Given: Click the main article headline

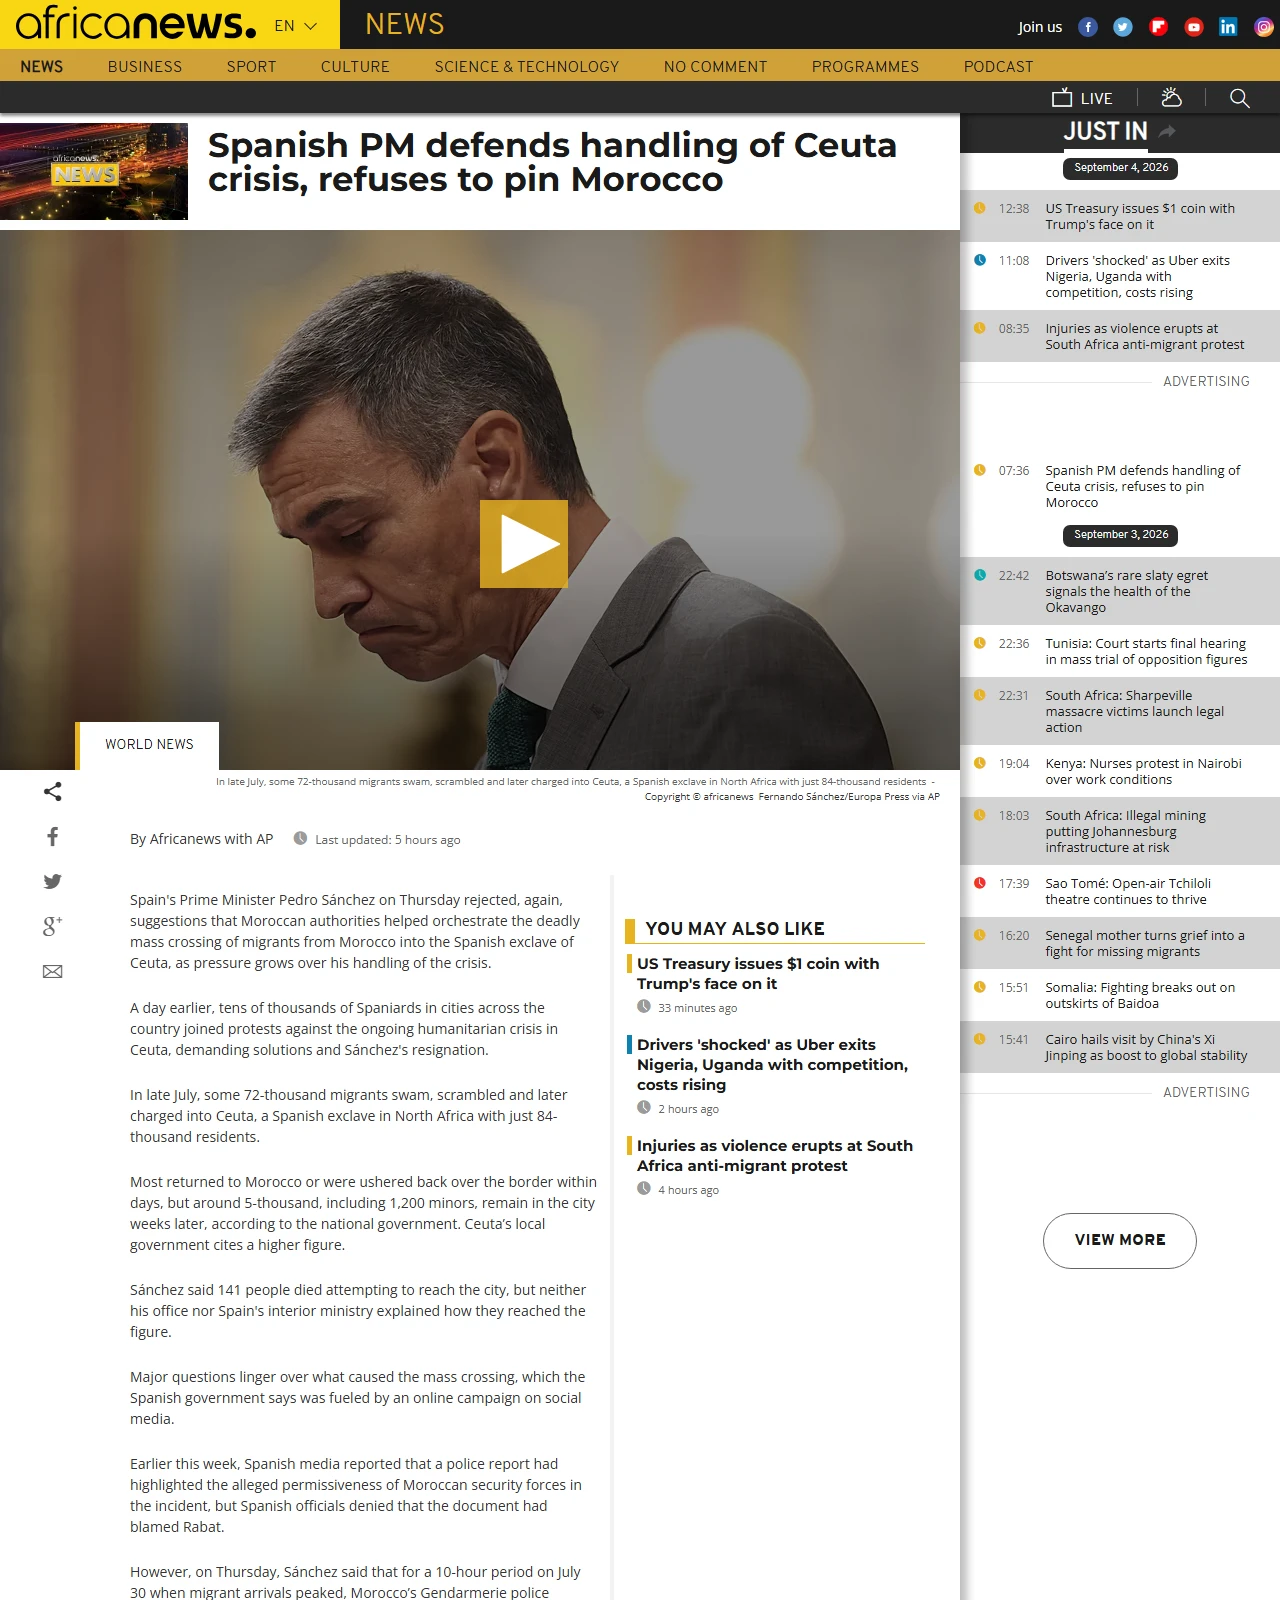Looking at the screenshot, I should 552,162.
